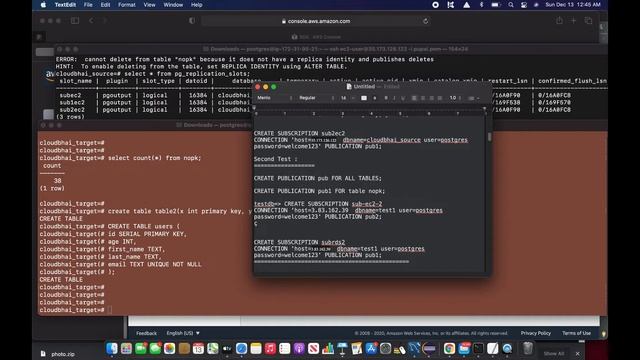Screen dimensions: 640x360
Task: Go back in Safari
Action: point(91,20)
